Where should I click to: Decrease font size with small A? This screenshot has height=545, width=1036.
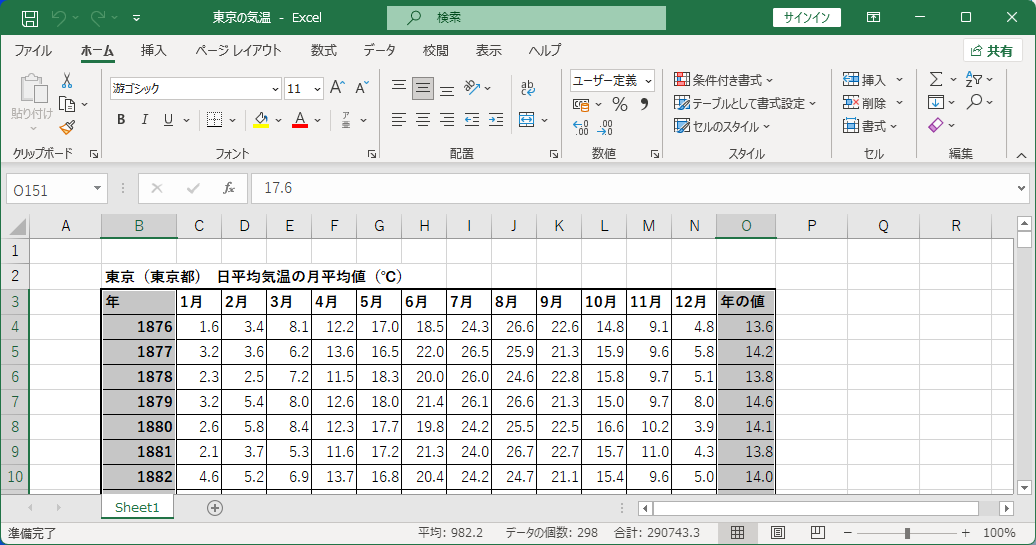tap(361, 88)
